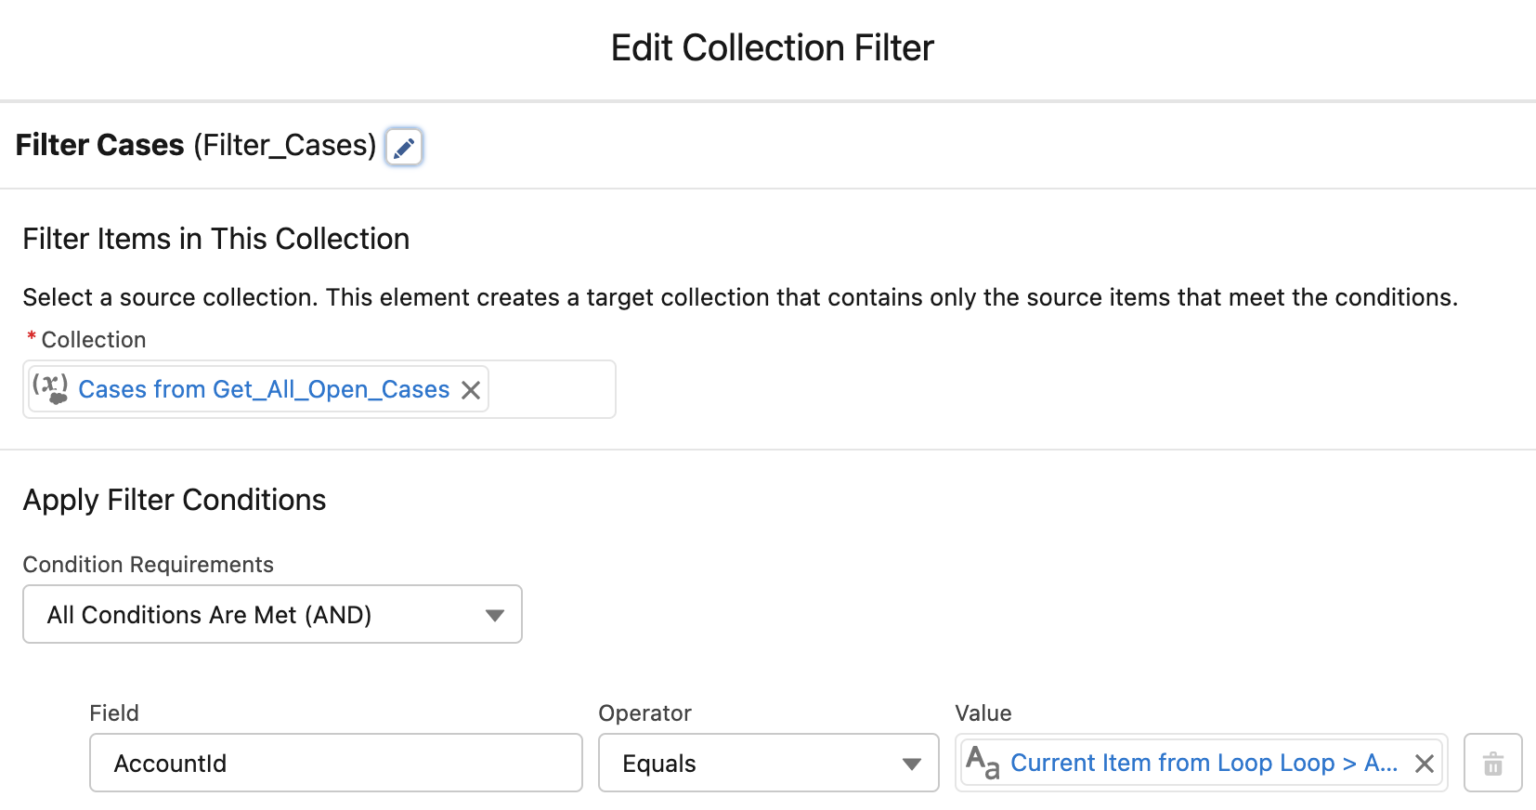The height and width of the screenshot is (810, 1536).
Task: Delete the condition row with the trash icon
Action: 1492,763
